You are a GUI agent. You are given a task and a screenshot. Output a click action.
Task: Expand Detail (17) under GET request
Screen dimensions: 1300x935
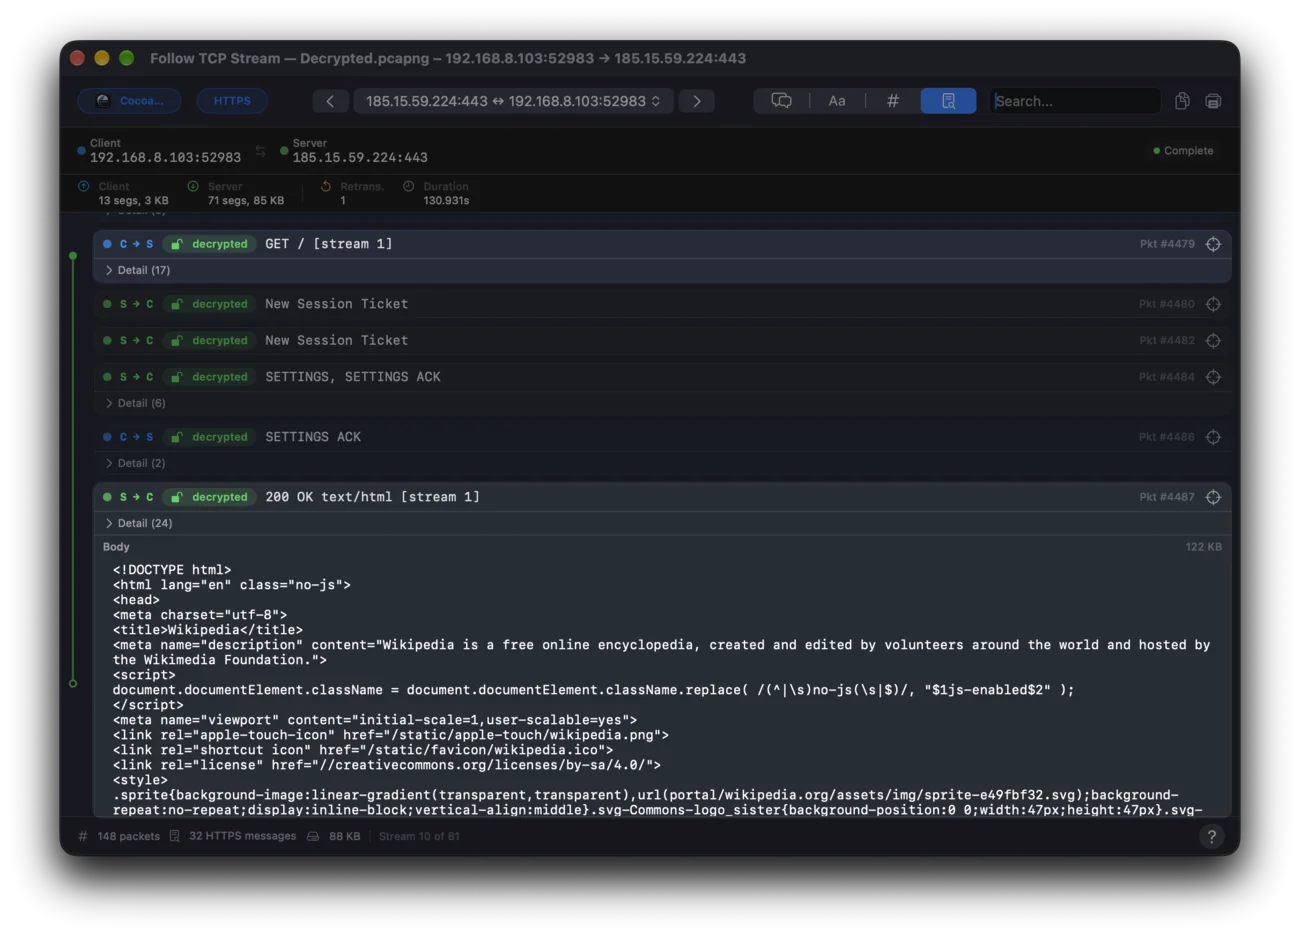pyautogui.click(x=138, y=270)
